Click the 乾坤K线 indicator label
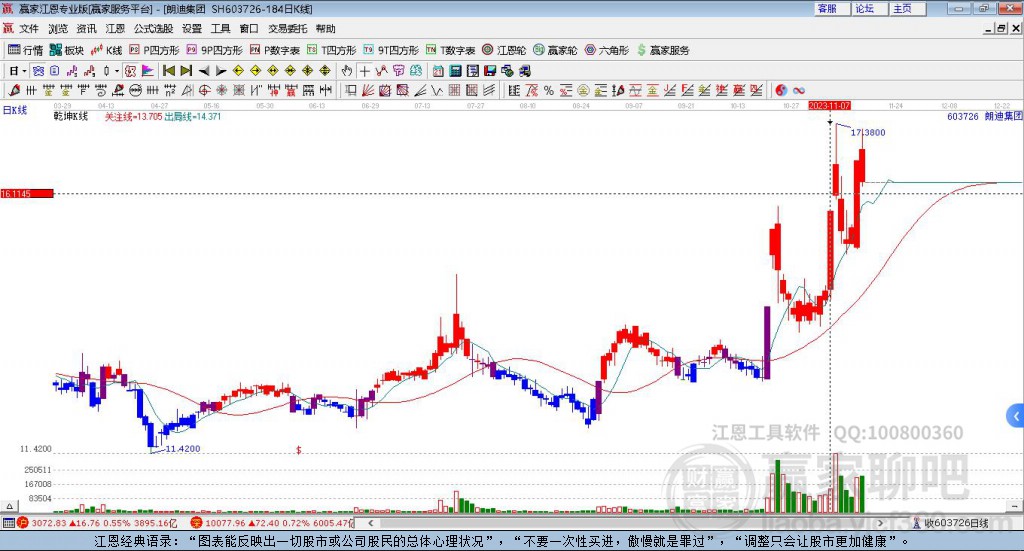This screenshot has height=551, width=1024. point(71,116)
